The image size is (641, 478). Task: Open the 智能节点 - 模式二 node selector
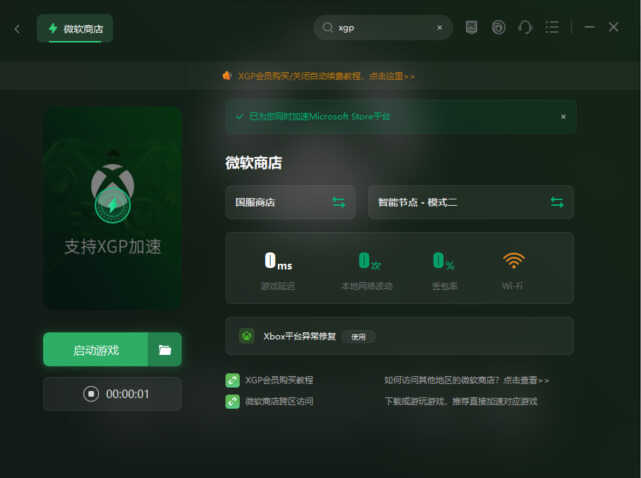(471, 202)
